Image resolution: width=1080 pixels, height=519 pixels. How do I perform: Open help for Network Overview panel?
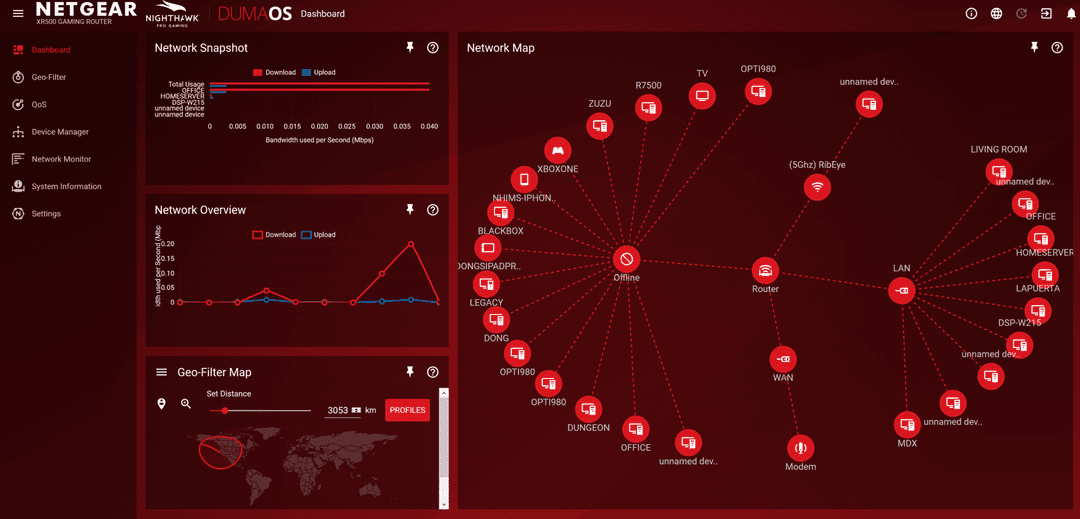click(433, 210)
